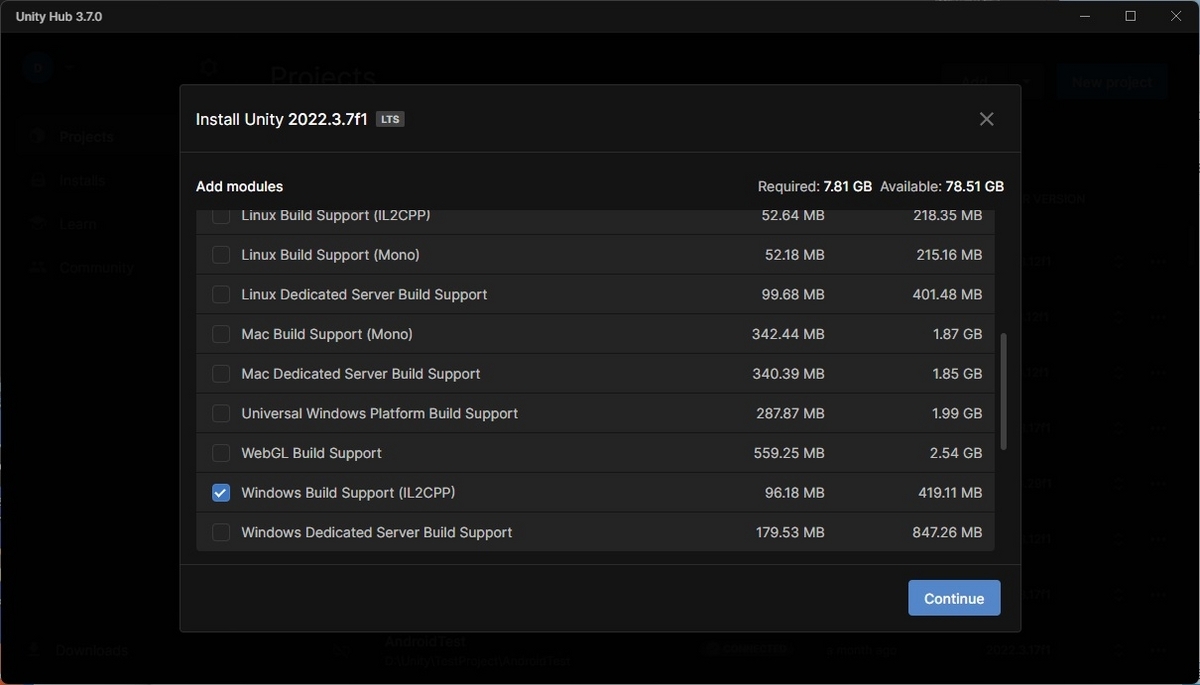Open Downloads in the dimmed sidebar

coord(92,650)
